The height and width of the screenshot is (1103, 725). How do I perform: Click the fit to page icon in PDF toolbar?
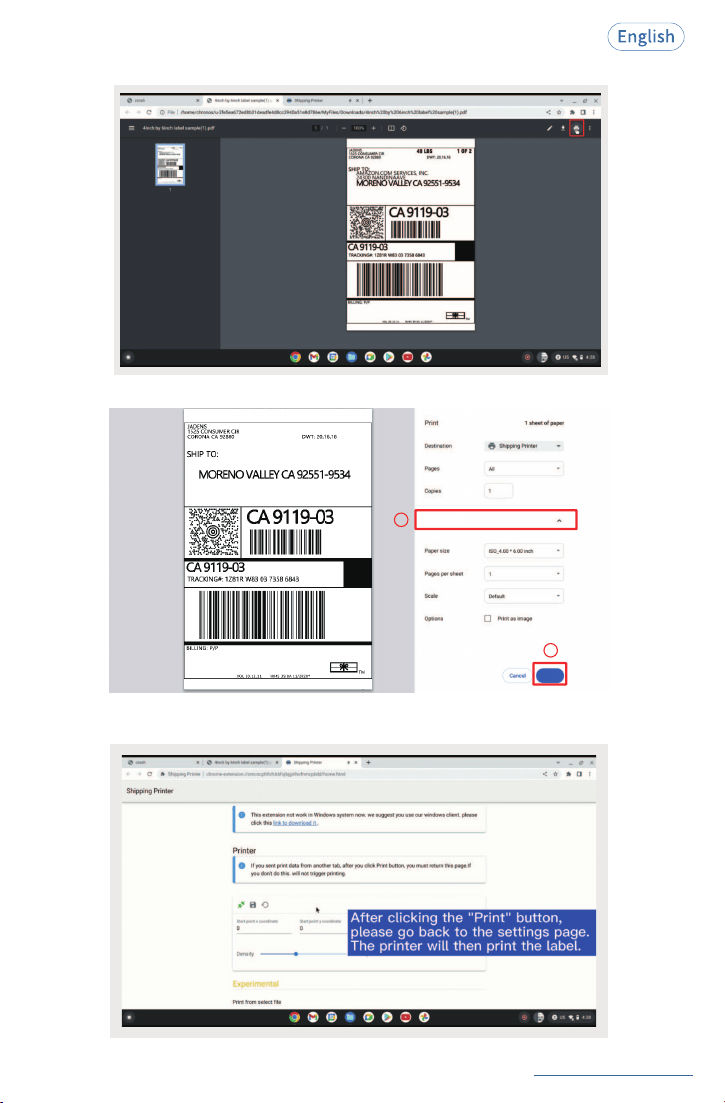pos(392,128)
